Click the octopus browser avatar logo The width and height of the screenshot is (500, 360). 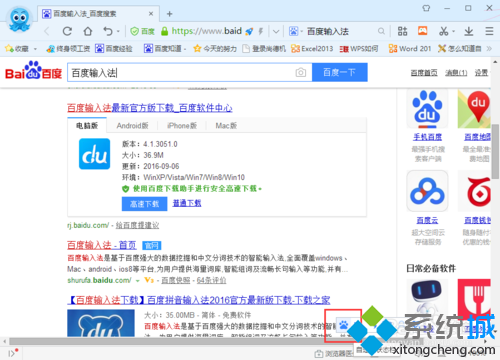pyautogui.click(x=19, y=19)
